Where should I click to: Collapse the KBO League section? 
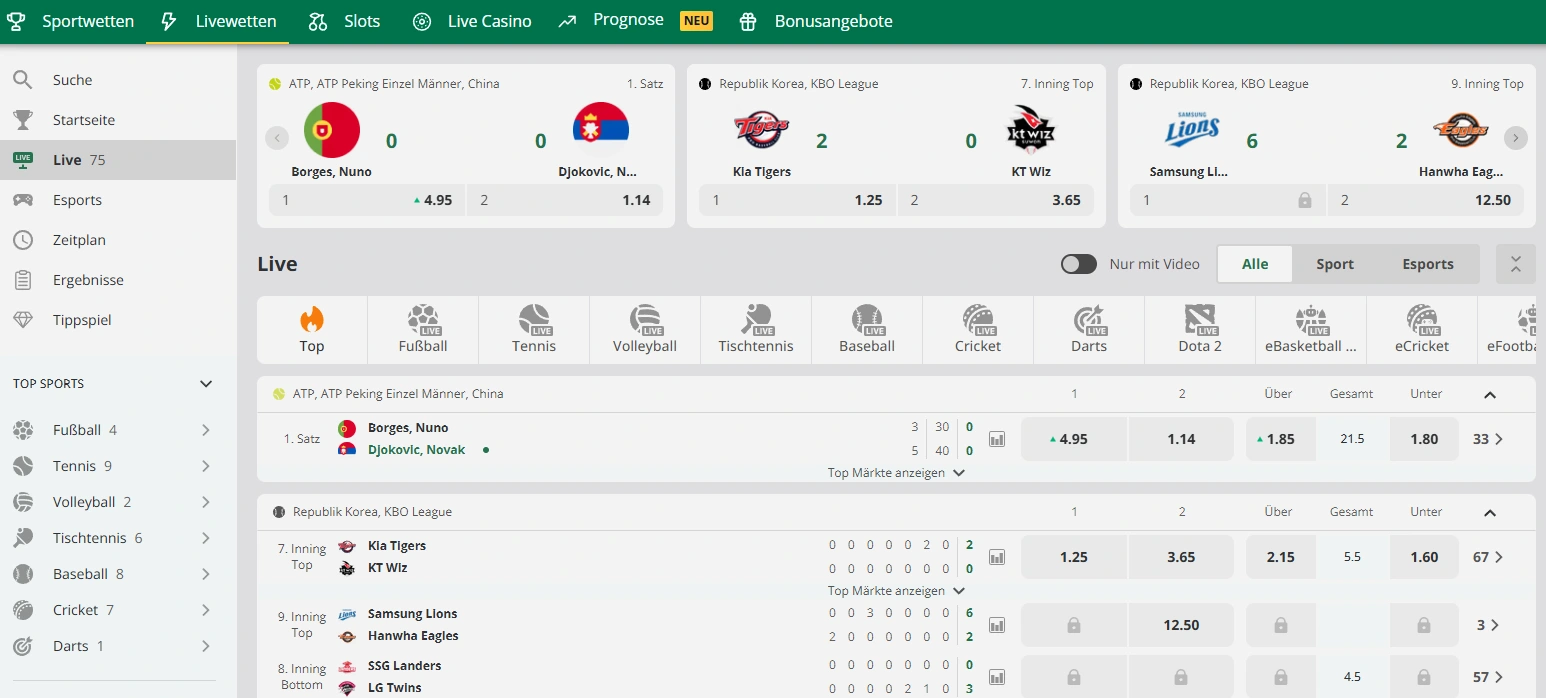1490,512
